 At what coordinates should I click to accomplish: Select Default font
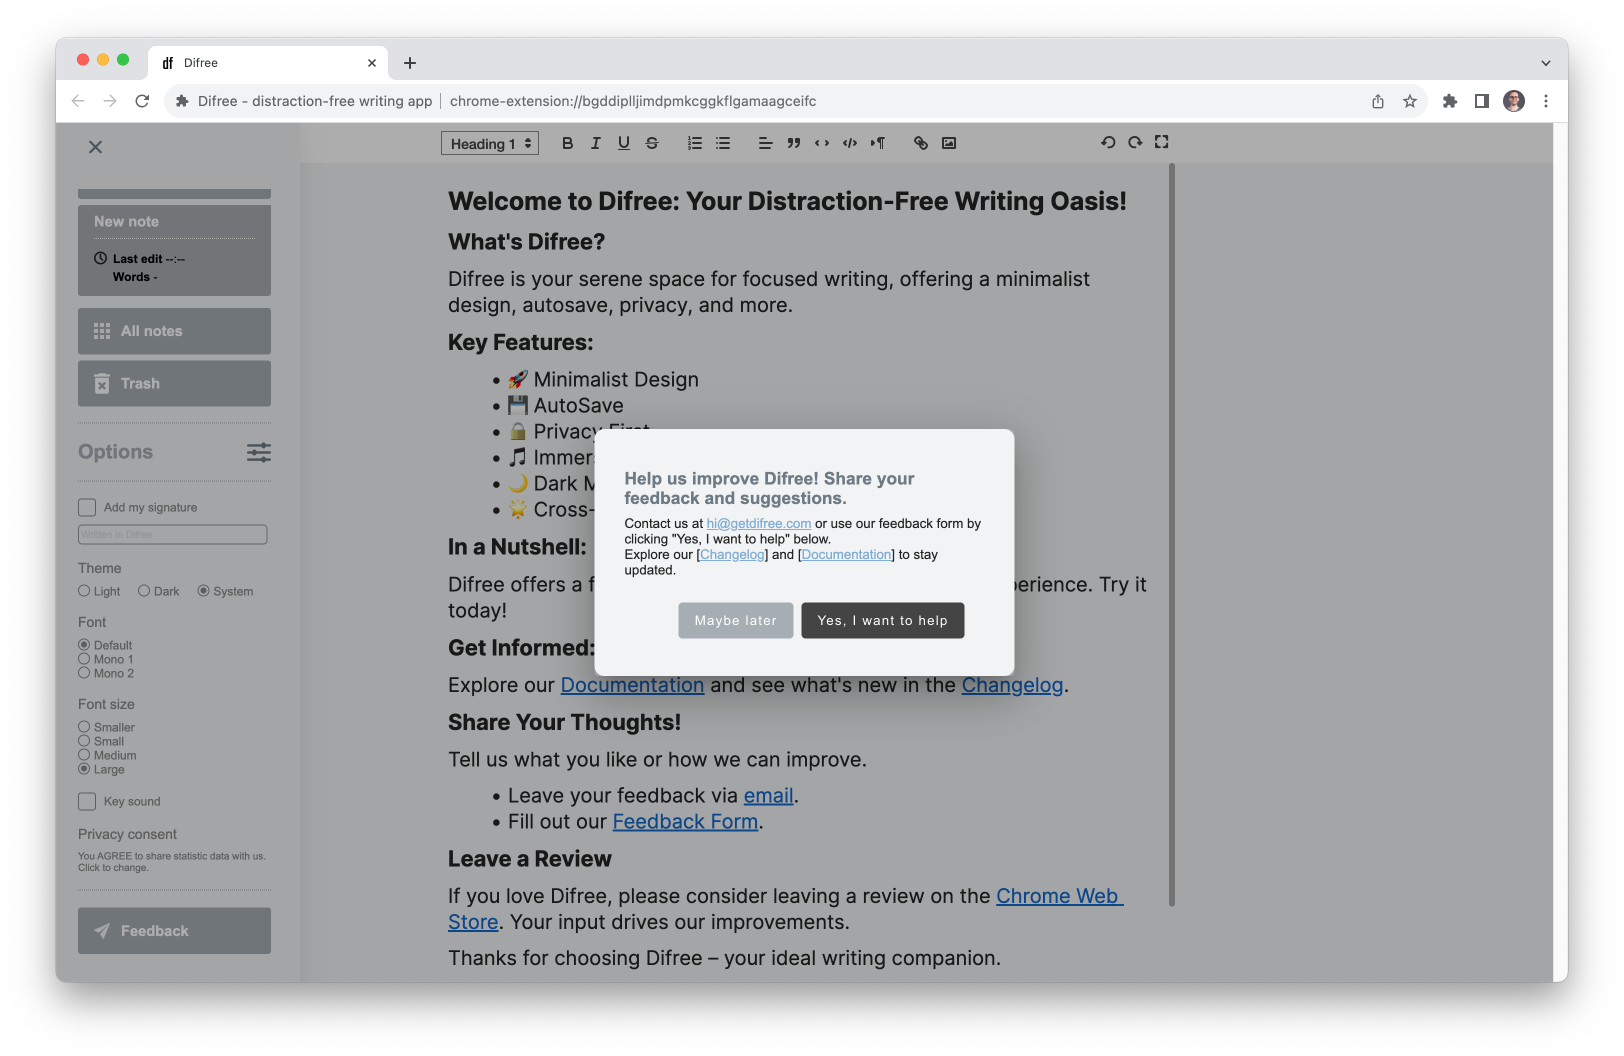click(84, 645)
